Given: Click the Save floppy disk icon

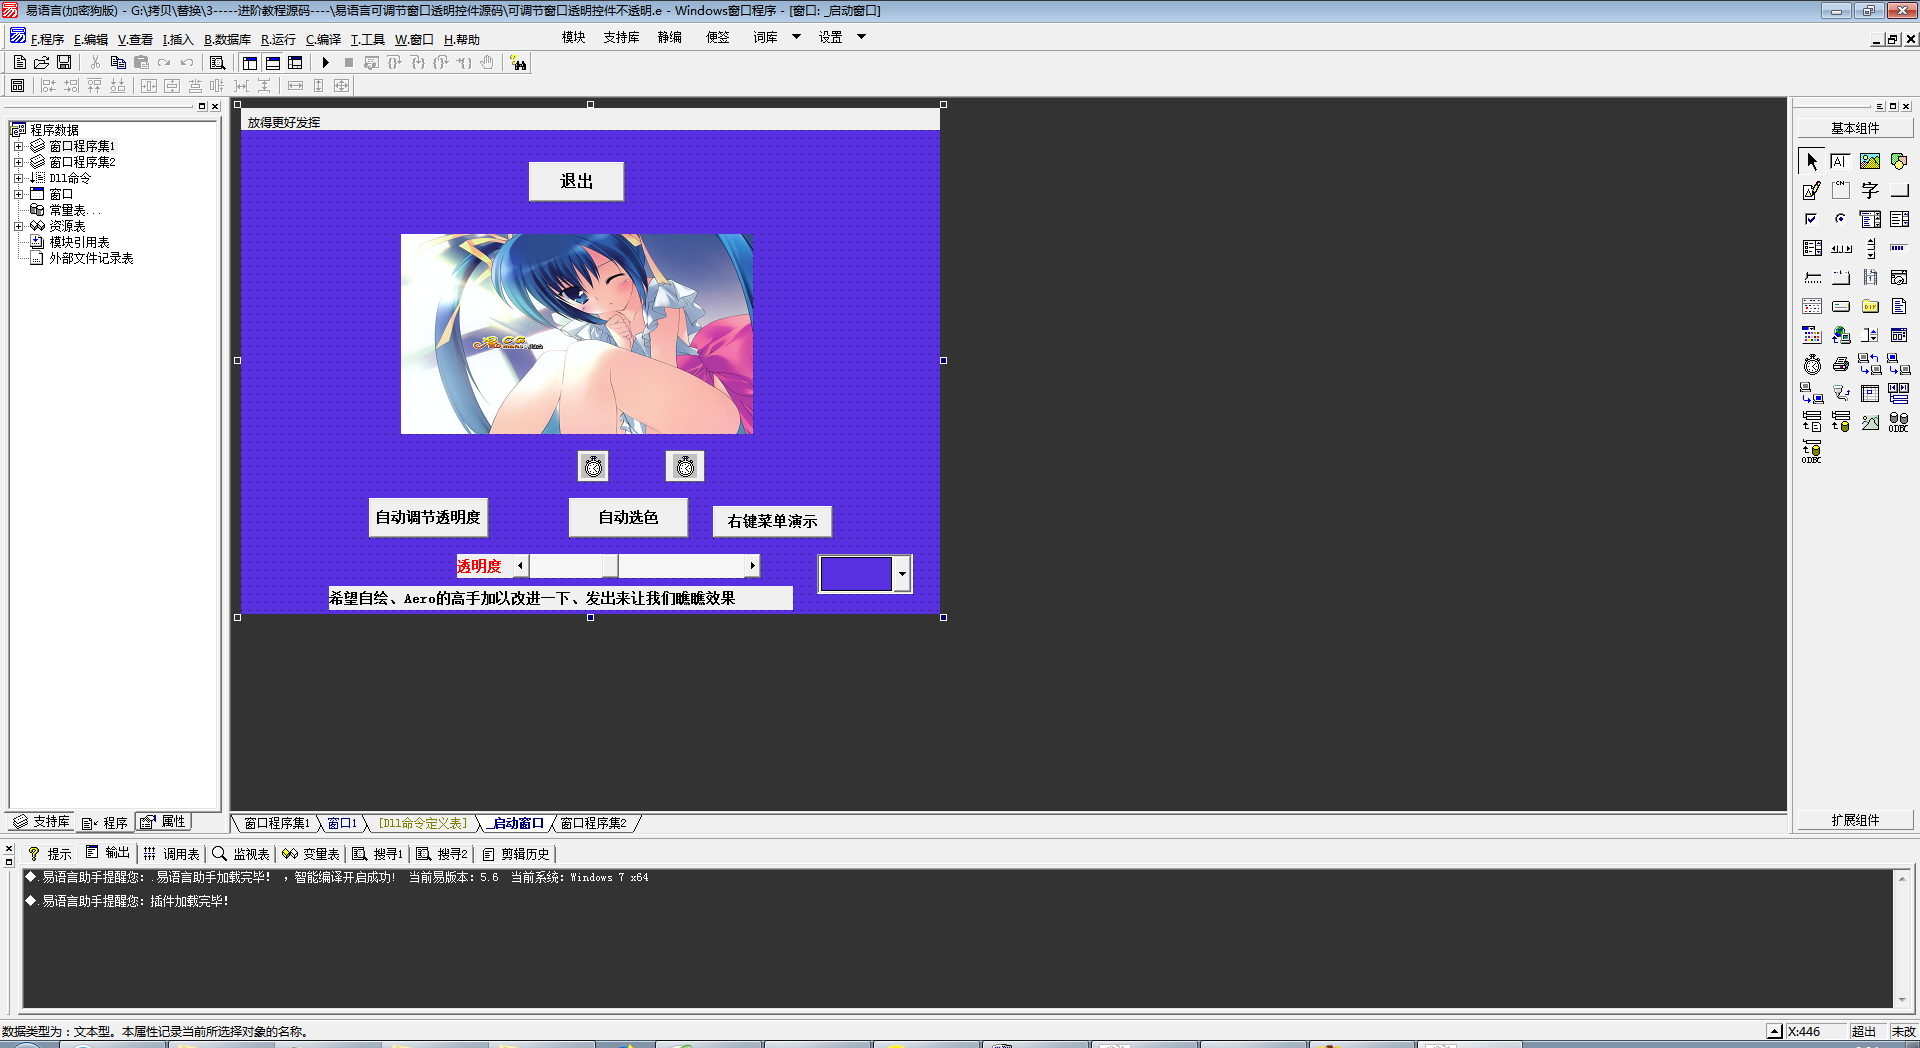Looking at the screenshot, I should pyautogui.click(x=64, y=62).
